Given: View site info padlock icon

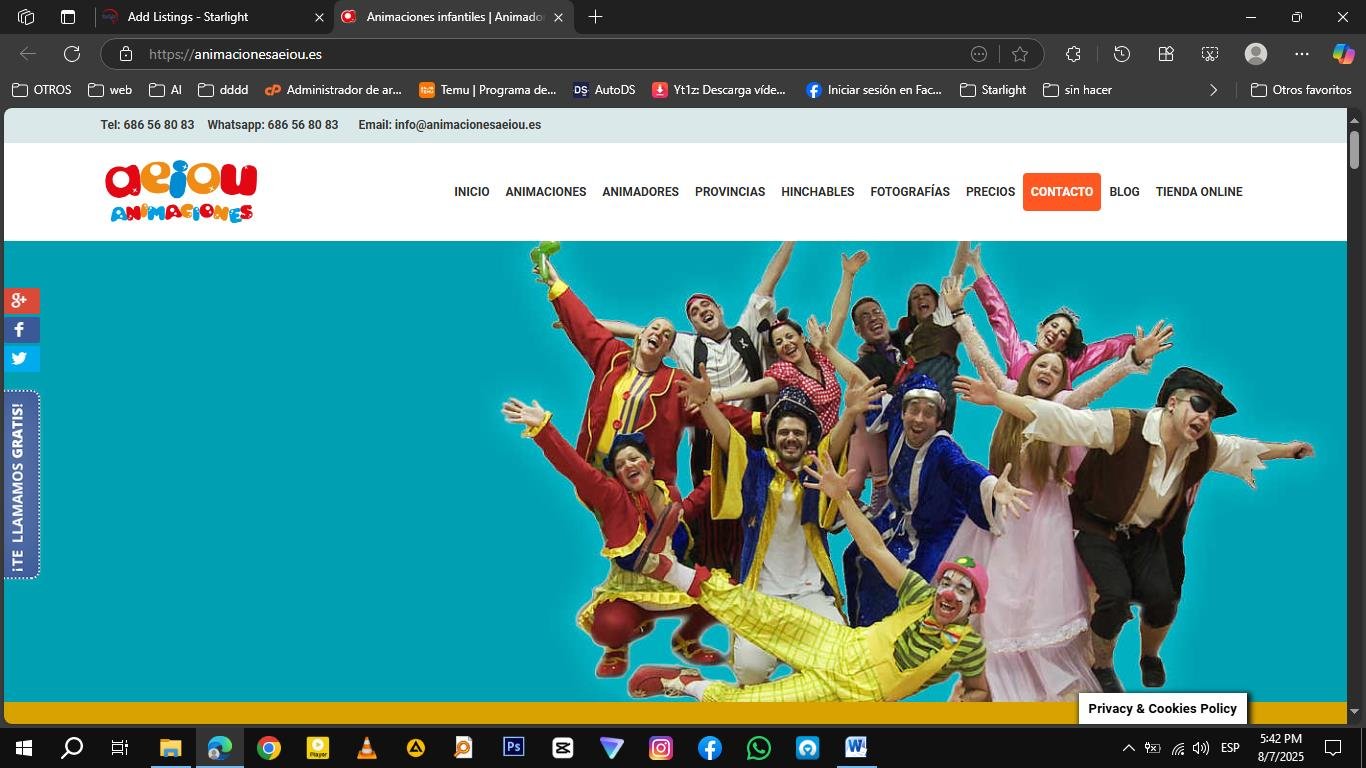Looking at the screenshot, I should [125, 54].
